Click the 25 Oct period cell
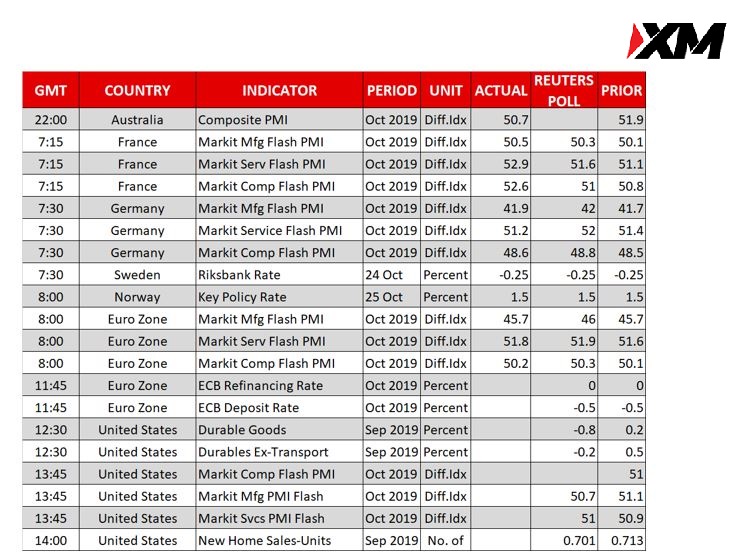This screenshot has height=557, width=739. 392,297
